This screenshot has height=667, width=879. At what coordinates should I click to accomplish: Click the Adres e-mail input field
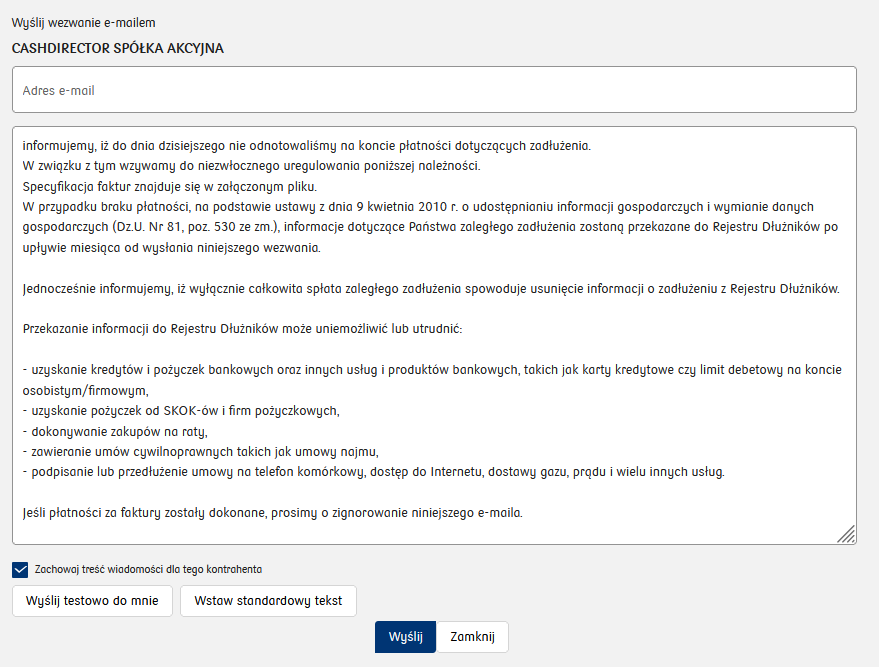[x=434, y=90]
